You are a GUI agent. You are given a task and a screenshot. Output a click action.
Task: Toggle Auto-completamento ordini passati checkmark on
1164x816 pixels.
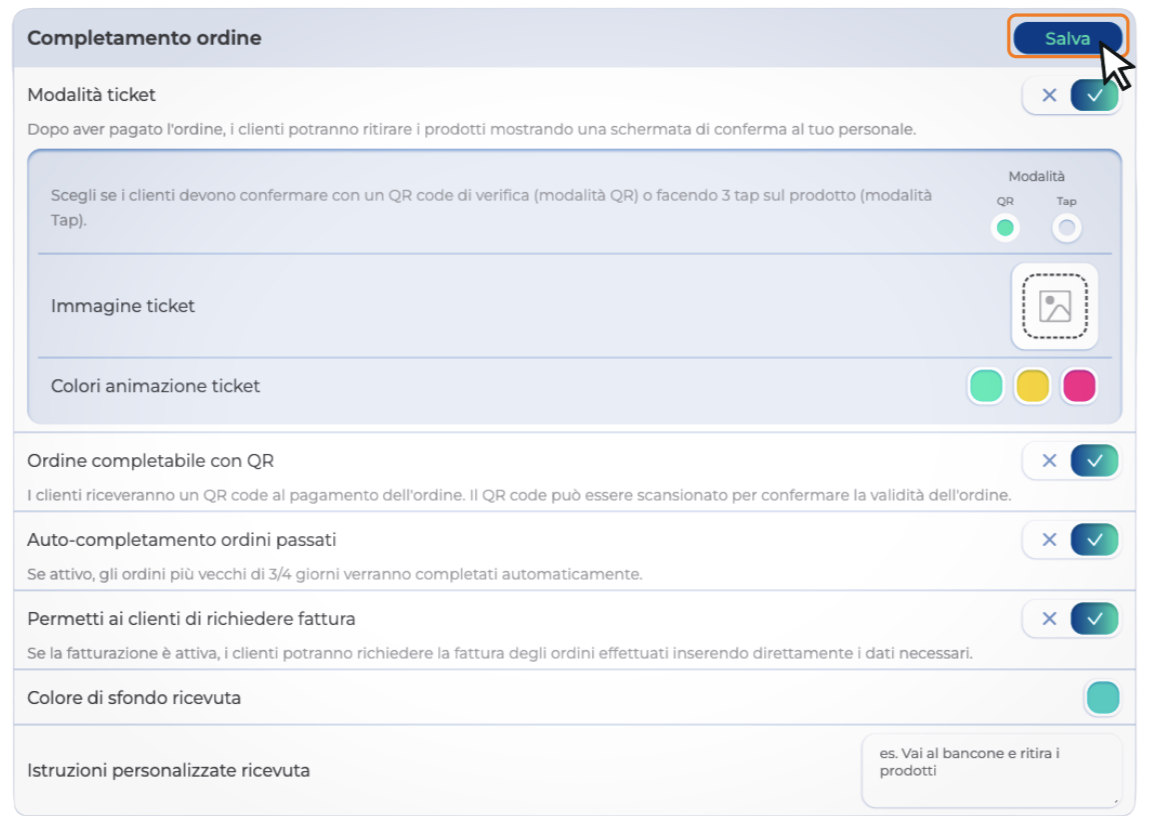pos(1095,540)
